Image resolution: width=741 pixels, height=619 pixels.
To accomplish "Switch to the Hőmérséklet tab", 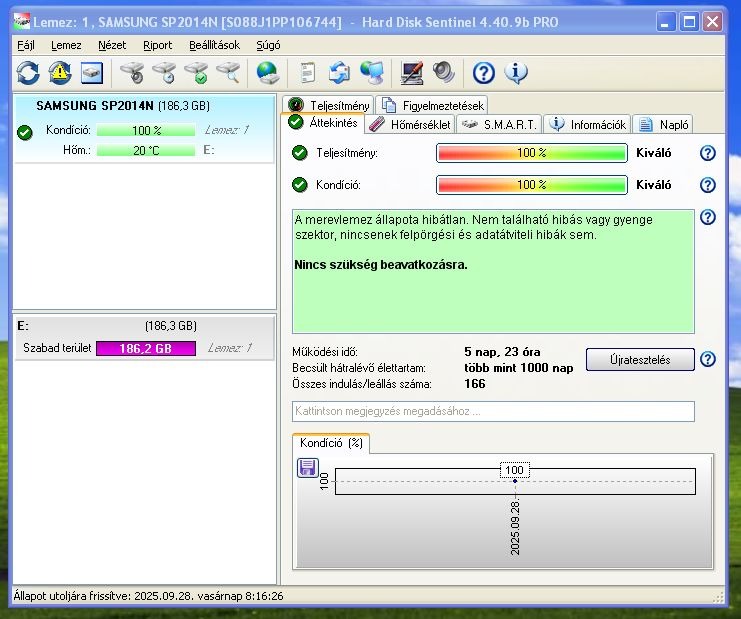I will click(x=410, y=124).
